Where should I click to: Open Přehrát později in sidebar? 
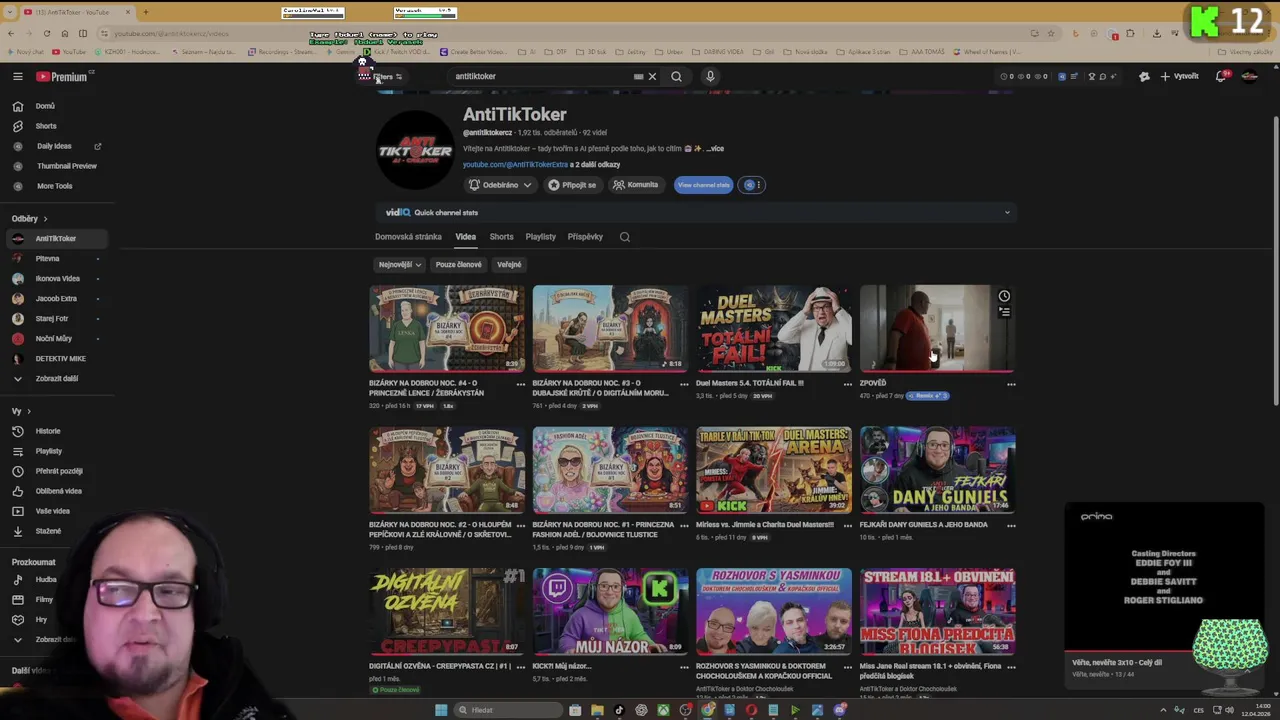59,471
